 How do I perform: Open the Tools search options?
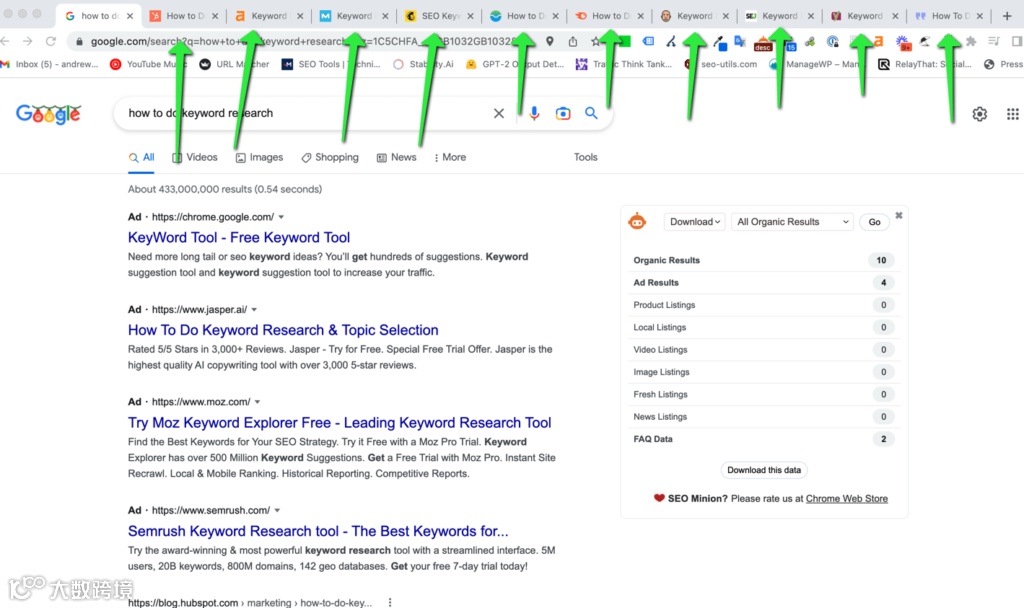pos(585,157)
